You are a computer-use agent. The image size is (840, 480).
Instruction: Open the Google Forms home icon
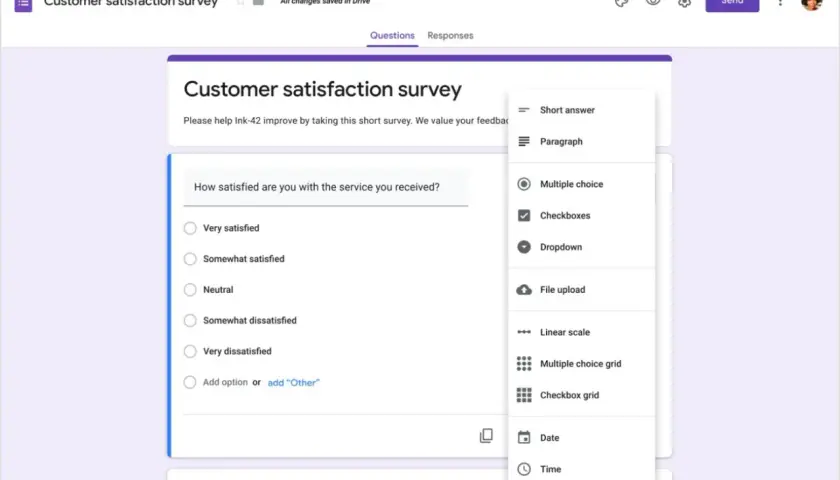tap(23, 4)
